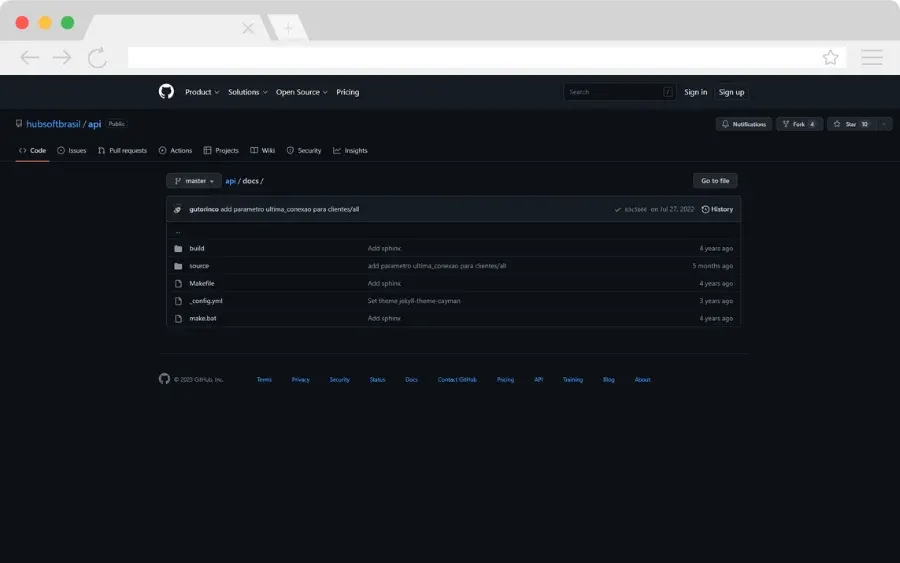Click the Notifications bell button
This screenshot has width=900, height=563.
click(744, 124)
